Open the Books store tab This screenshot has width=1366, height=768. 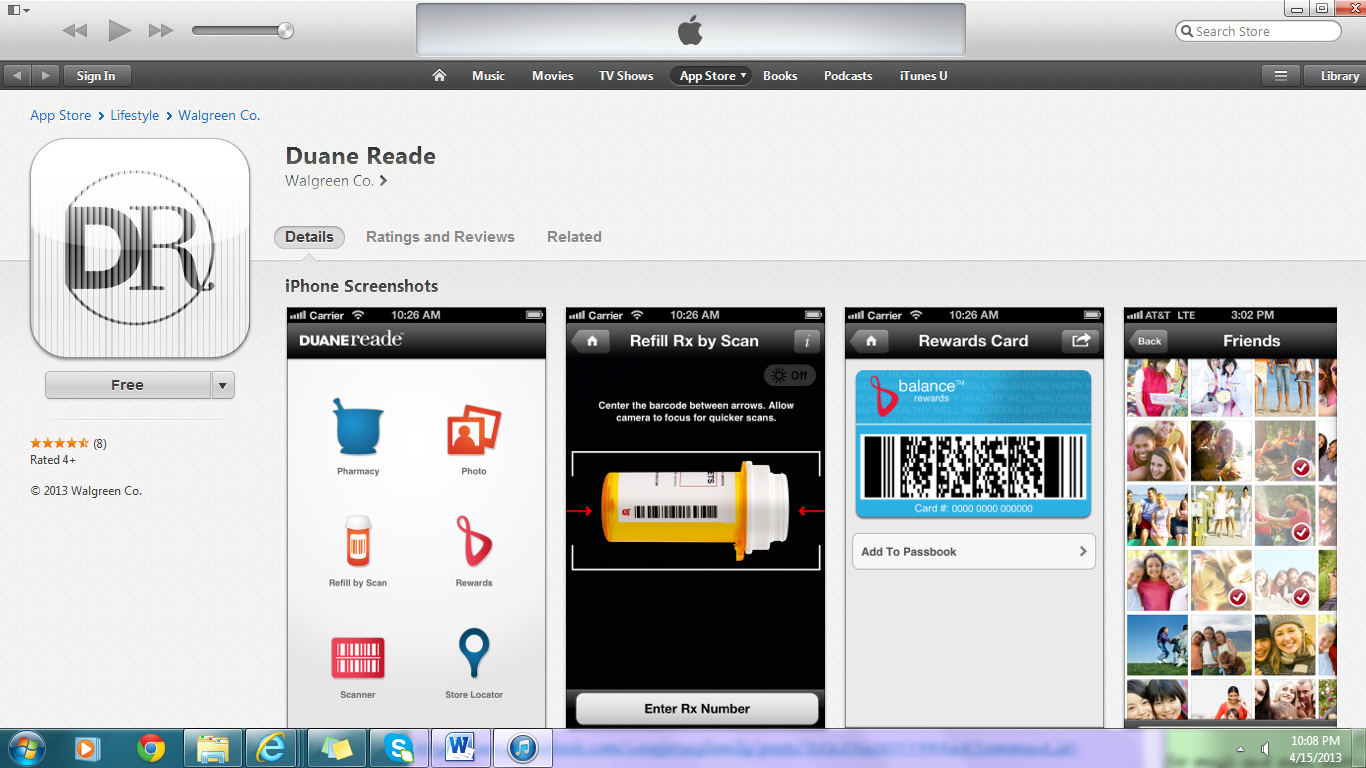[780, 76]
